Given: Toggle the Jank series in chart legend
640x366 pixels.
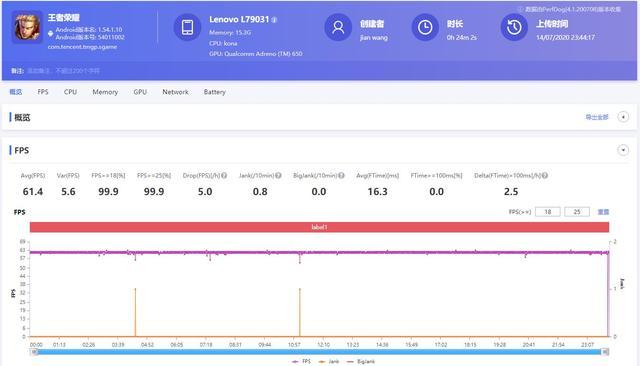Looking at the screenshot, I should point(329,362).
